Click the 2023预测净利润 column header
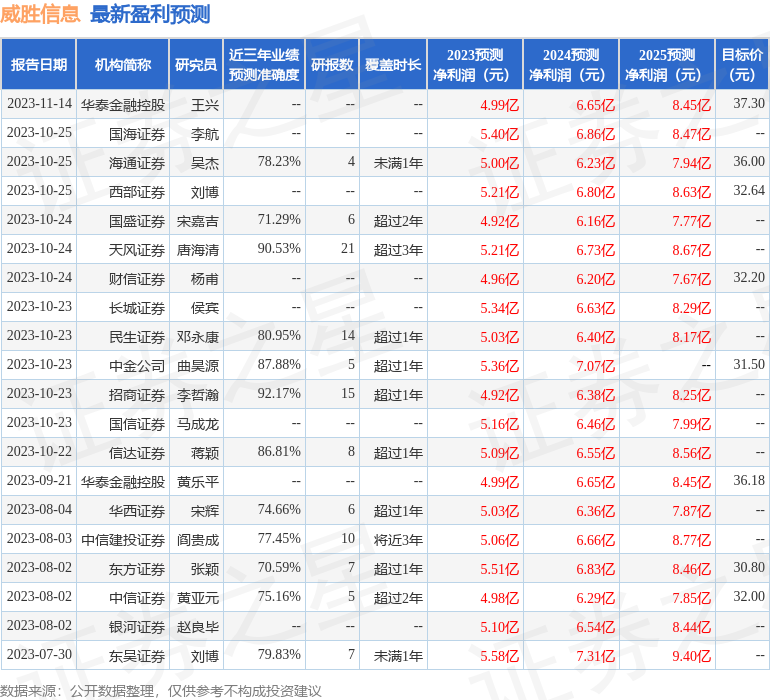This screenshot has width=770, height=700. click(475, 64)
